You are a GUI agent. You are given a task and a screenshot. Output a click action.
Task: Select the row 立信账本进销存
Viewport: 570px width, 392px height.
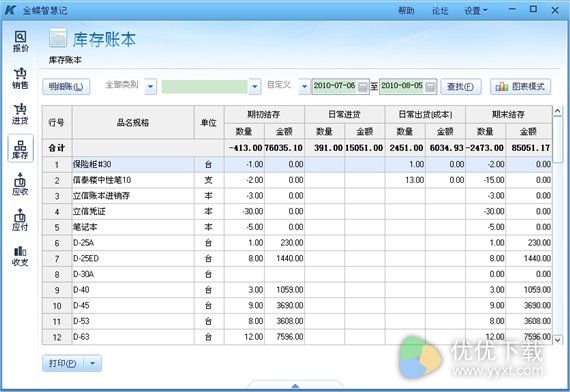pyautogui.click(x=297, y=196)
